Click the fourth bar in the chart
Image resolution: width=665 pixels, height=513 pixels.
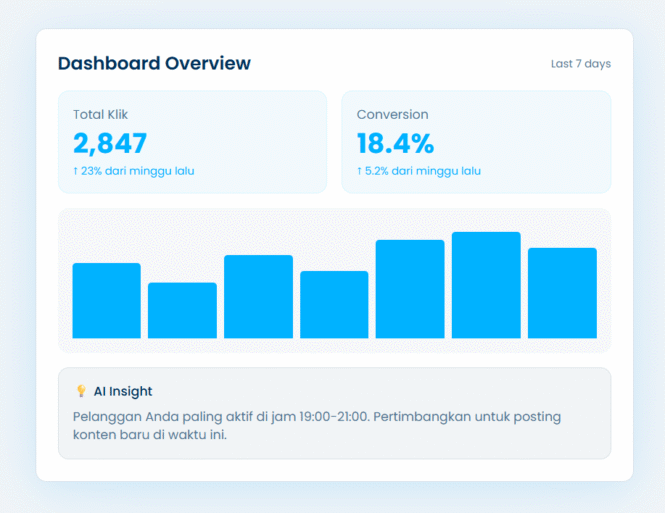point(334,305)
